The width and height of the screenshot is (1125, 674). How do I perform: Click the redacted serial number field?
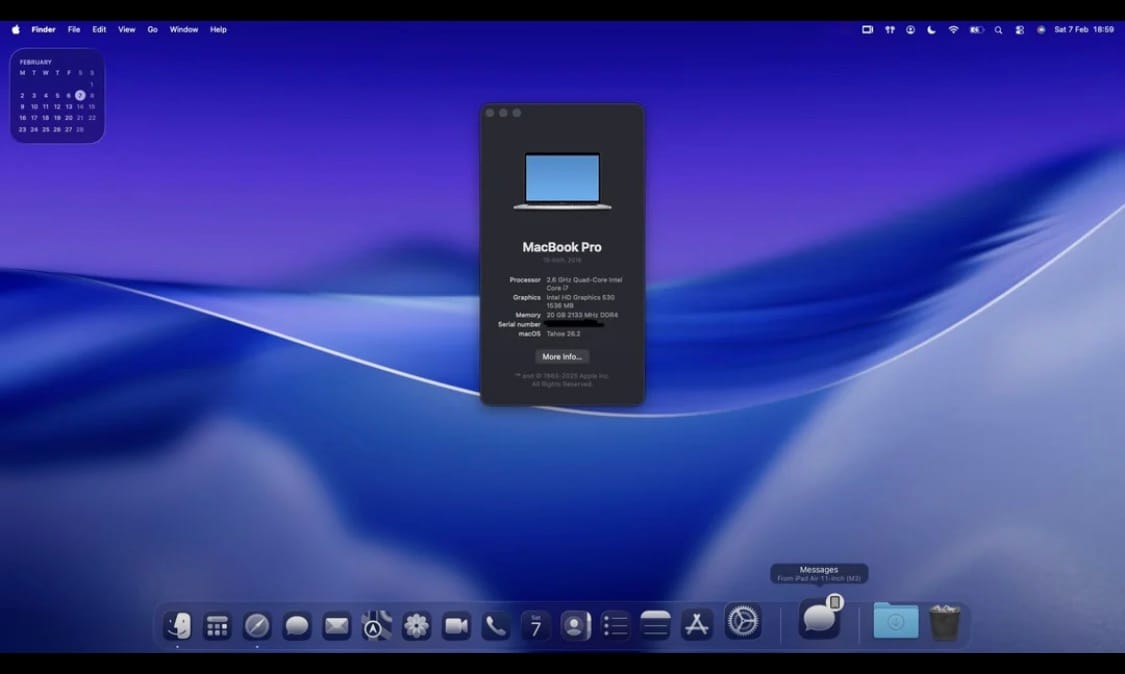pyautogui.click(x=575, y=324)
